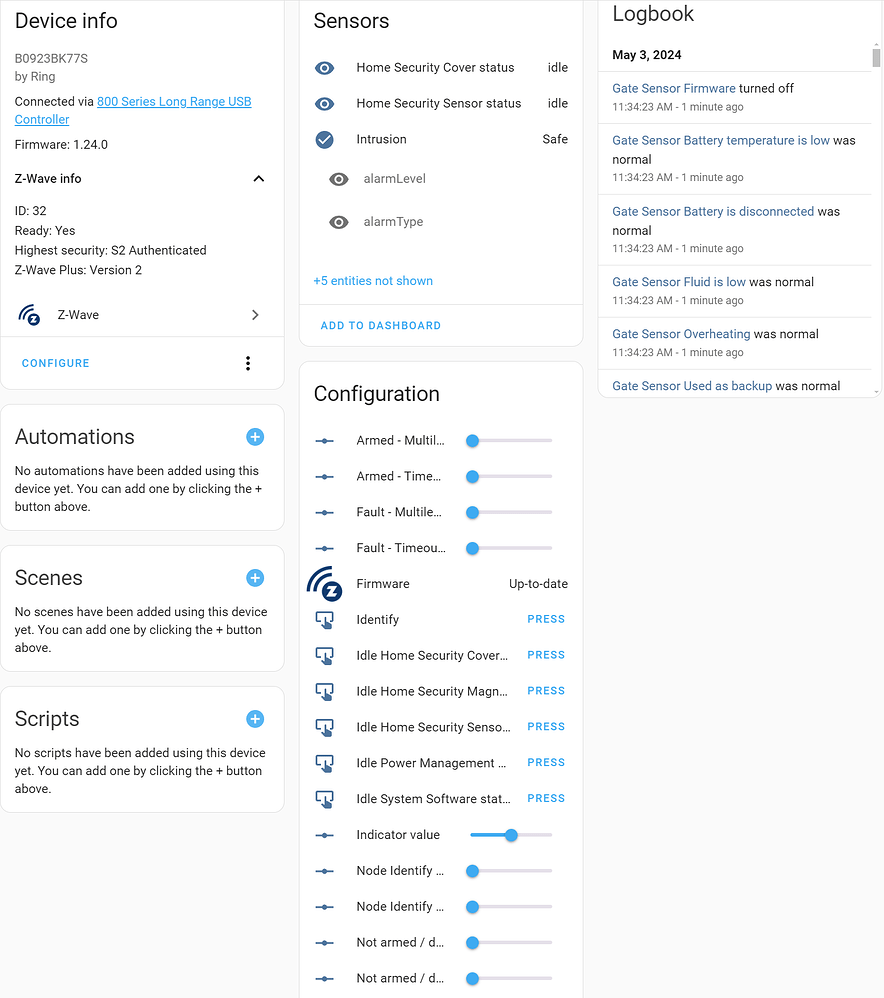Open the three-dot overflow menu near Configure

click(x=247, y=363)
